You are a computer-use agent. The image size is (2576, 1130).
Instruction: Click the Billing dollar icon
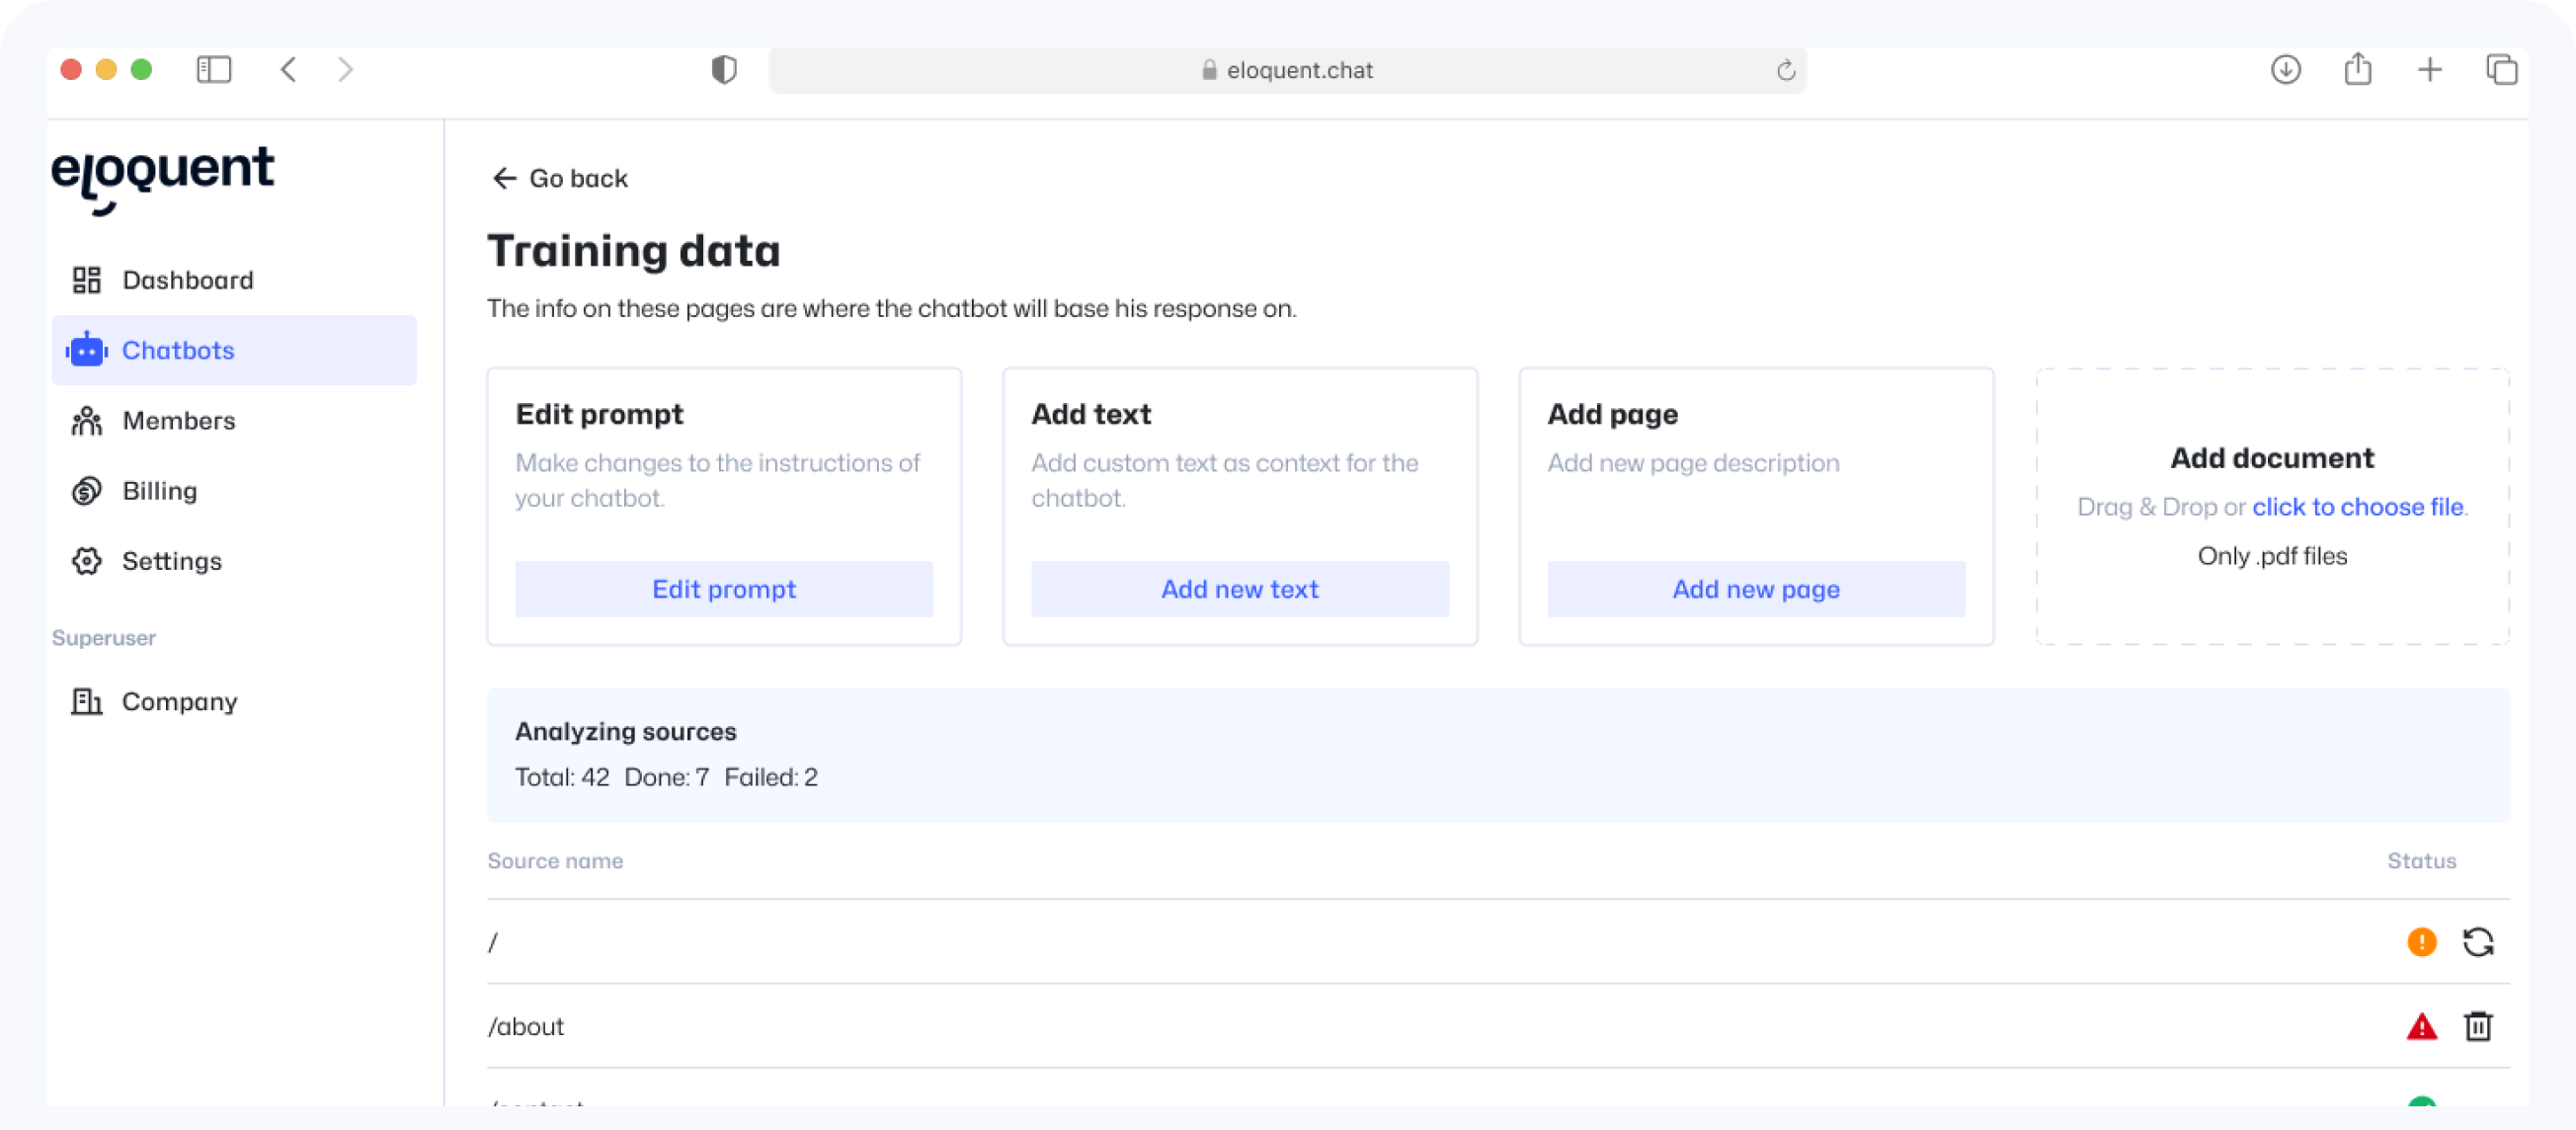[x=87, y=491]
